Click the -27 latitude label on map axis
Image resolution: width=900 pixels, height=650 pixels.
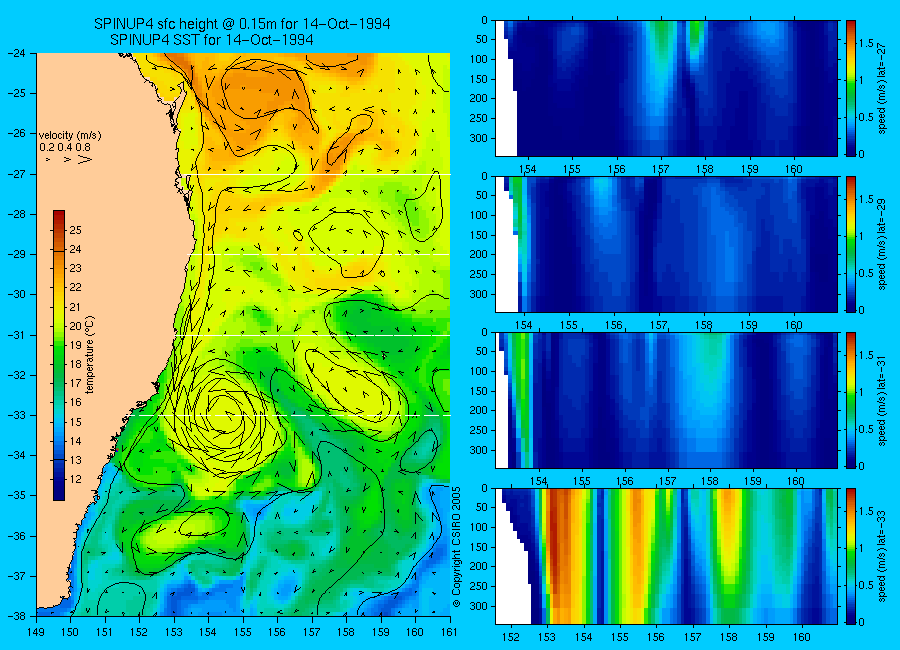pos(16,174)
